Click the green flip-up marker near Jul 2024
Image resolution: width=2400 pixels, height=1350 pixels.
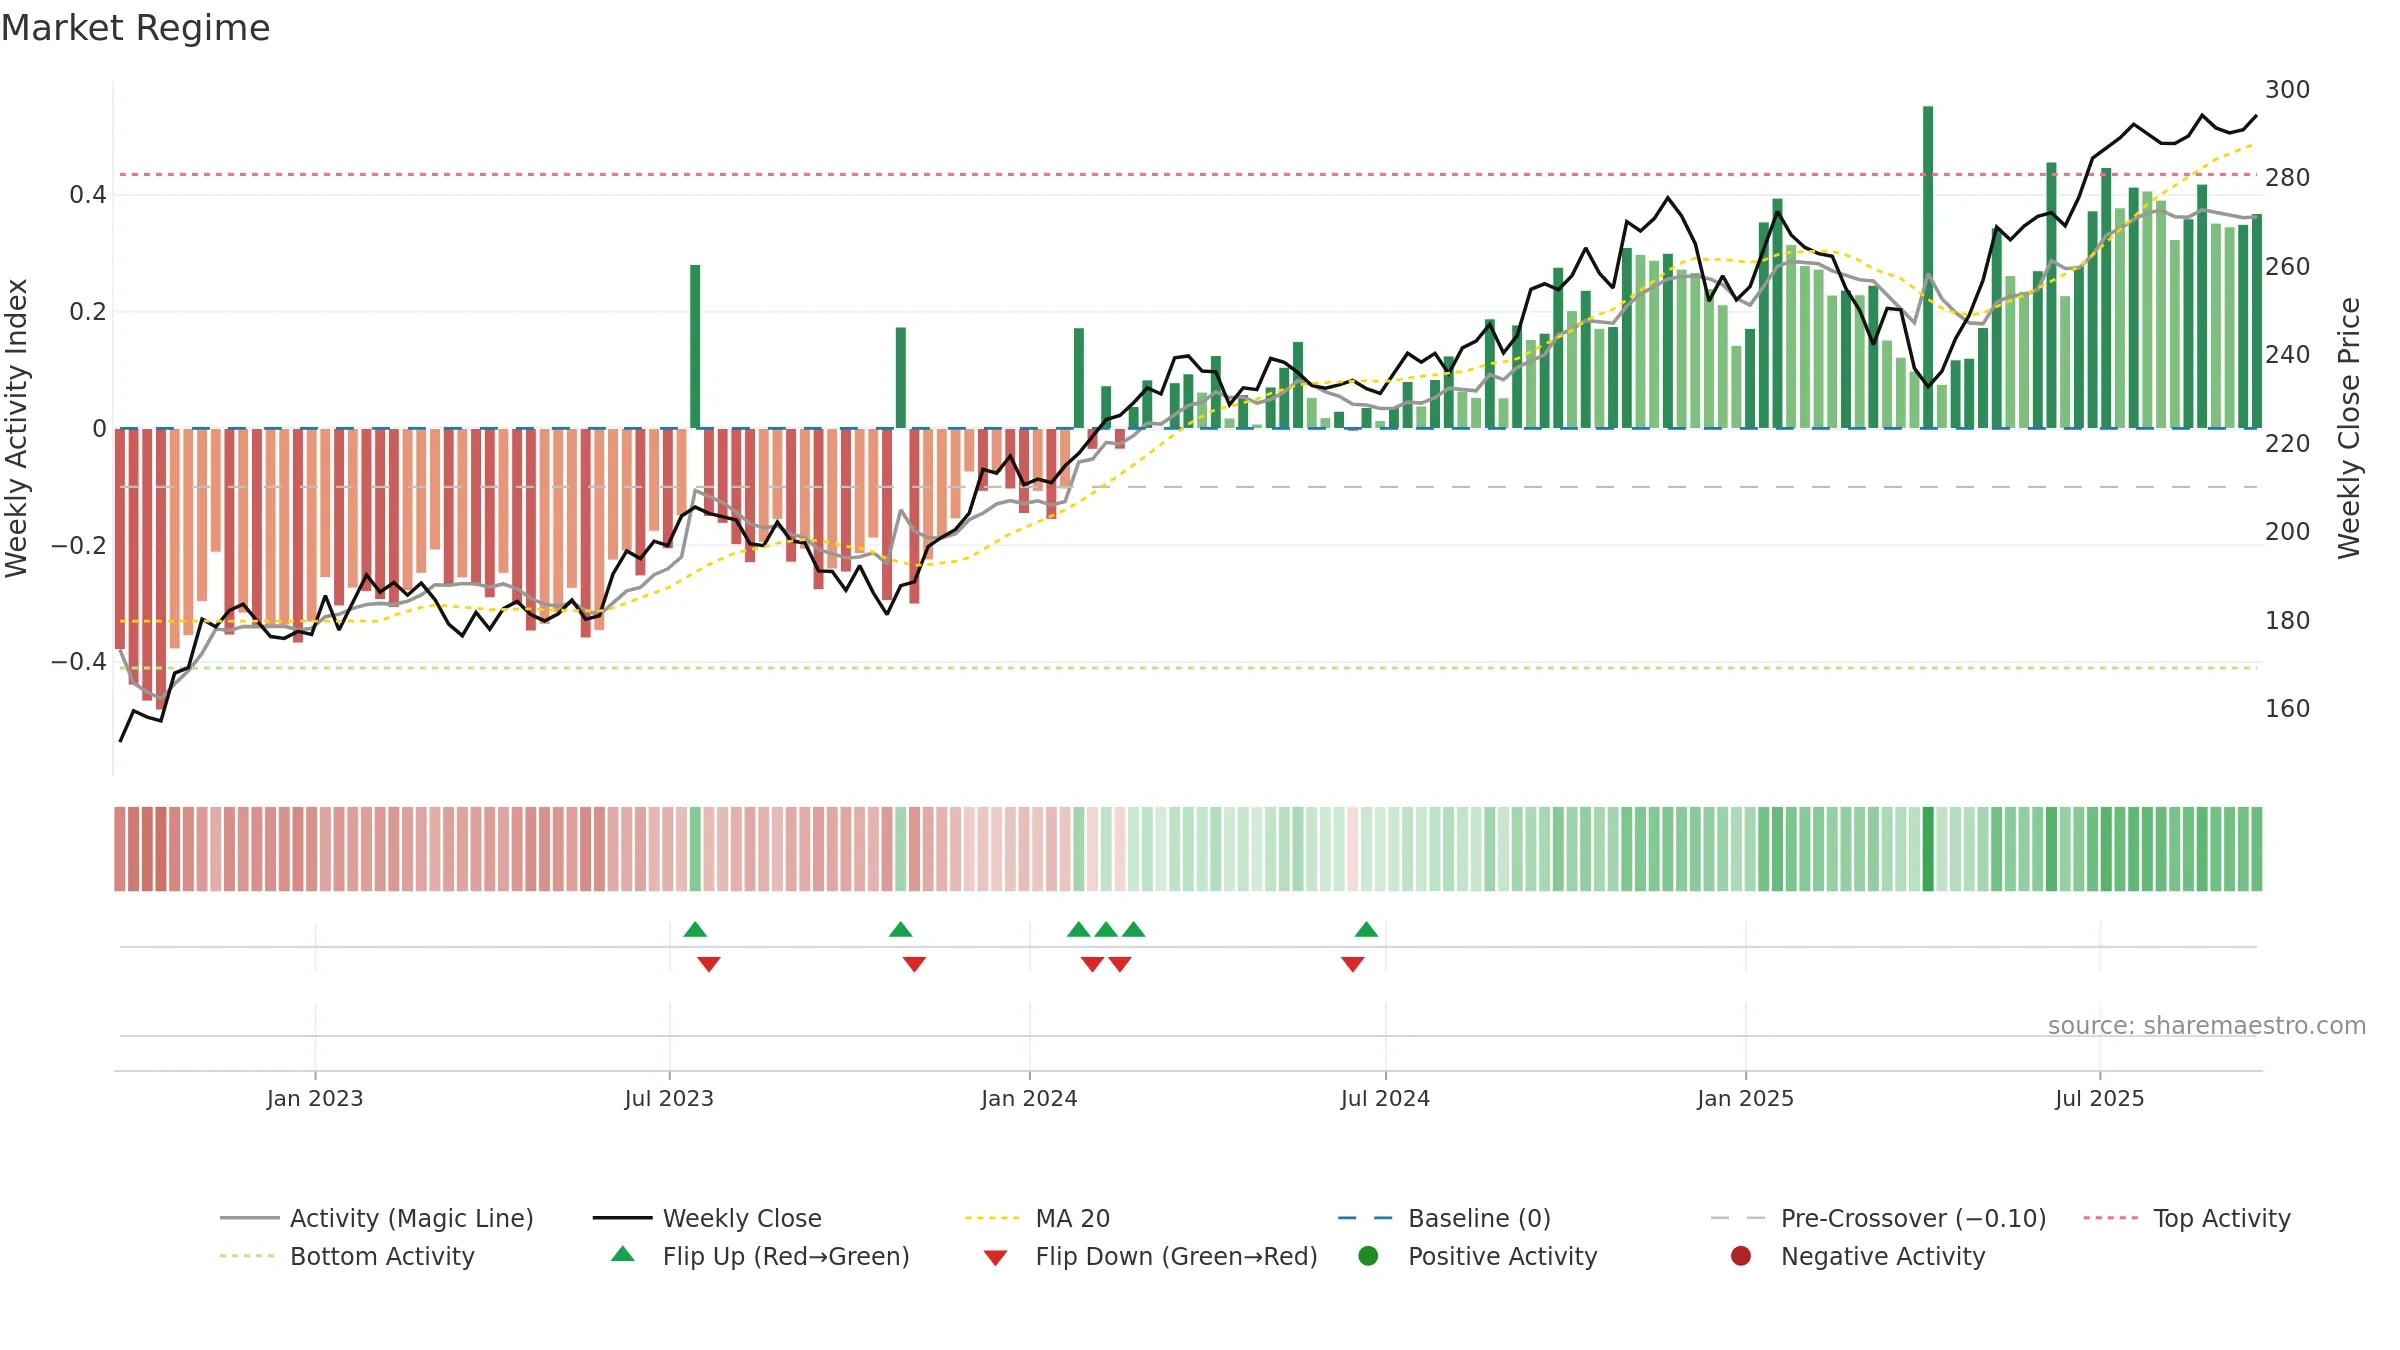coord(1367,930)
